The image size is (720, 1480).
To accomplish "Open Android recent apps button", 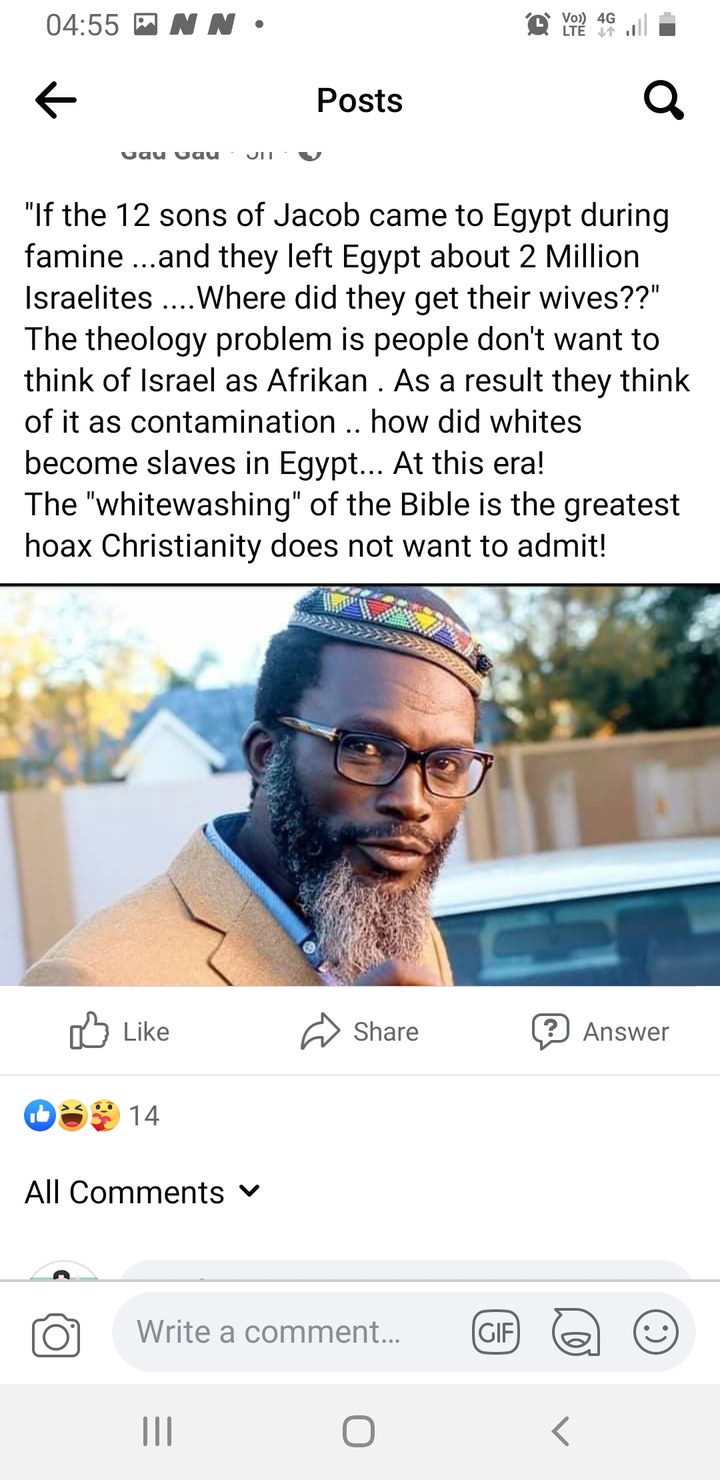I will point(157,1431).
